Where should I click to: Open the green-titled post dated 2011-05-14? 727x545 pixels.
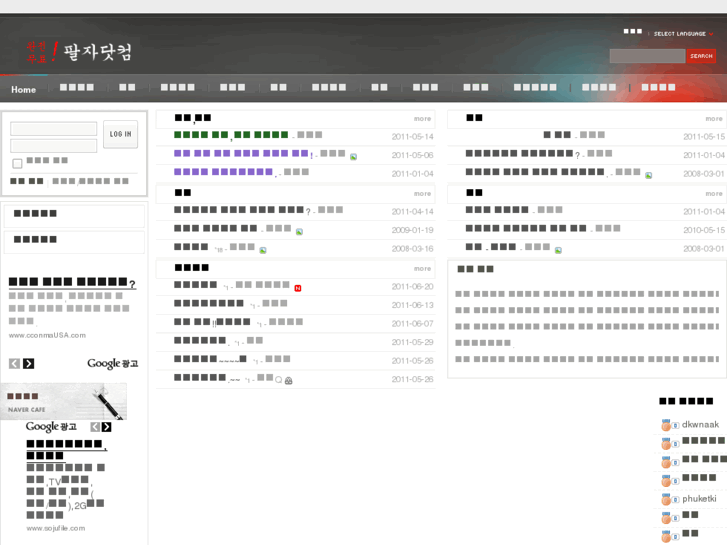[x=231, y=135]
